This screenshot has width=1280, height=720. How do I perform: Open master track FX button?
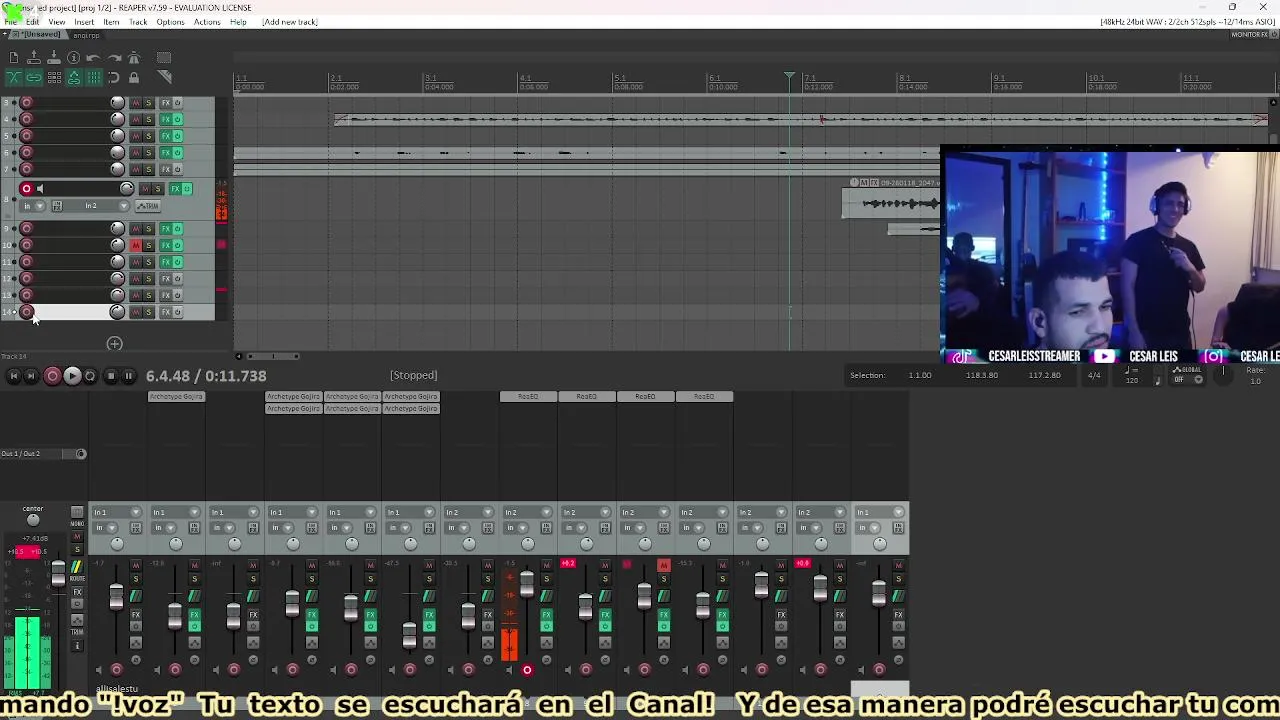pos(77,593)
